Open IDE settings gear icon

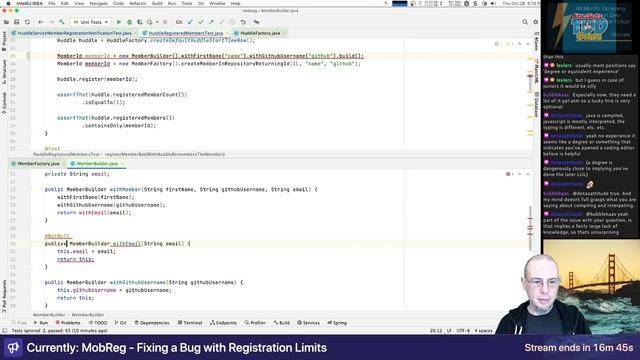point(536,22)
